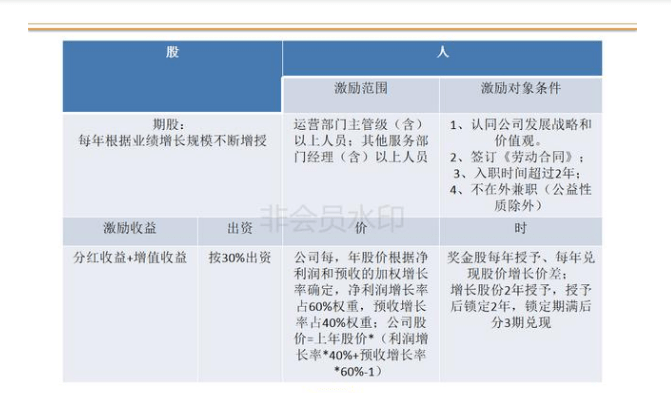Select the 激励范围 column header

coord(361,95)
